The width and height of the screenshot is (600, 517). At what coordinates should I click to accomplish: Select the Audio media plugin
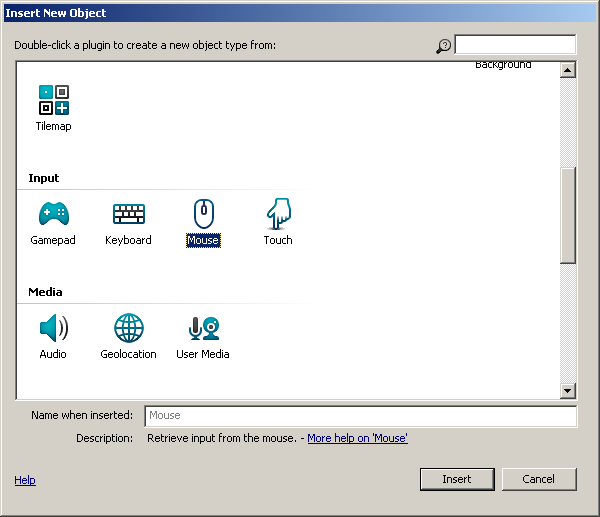[54, 328]
